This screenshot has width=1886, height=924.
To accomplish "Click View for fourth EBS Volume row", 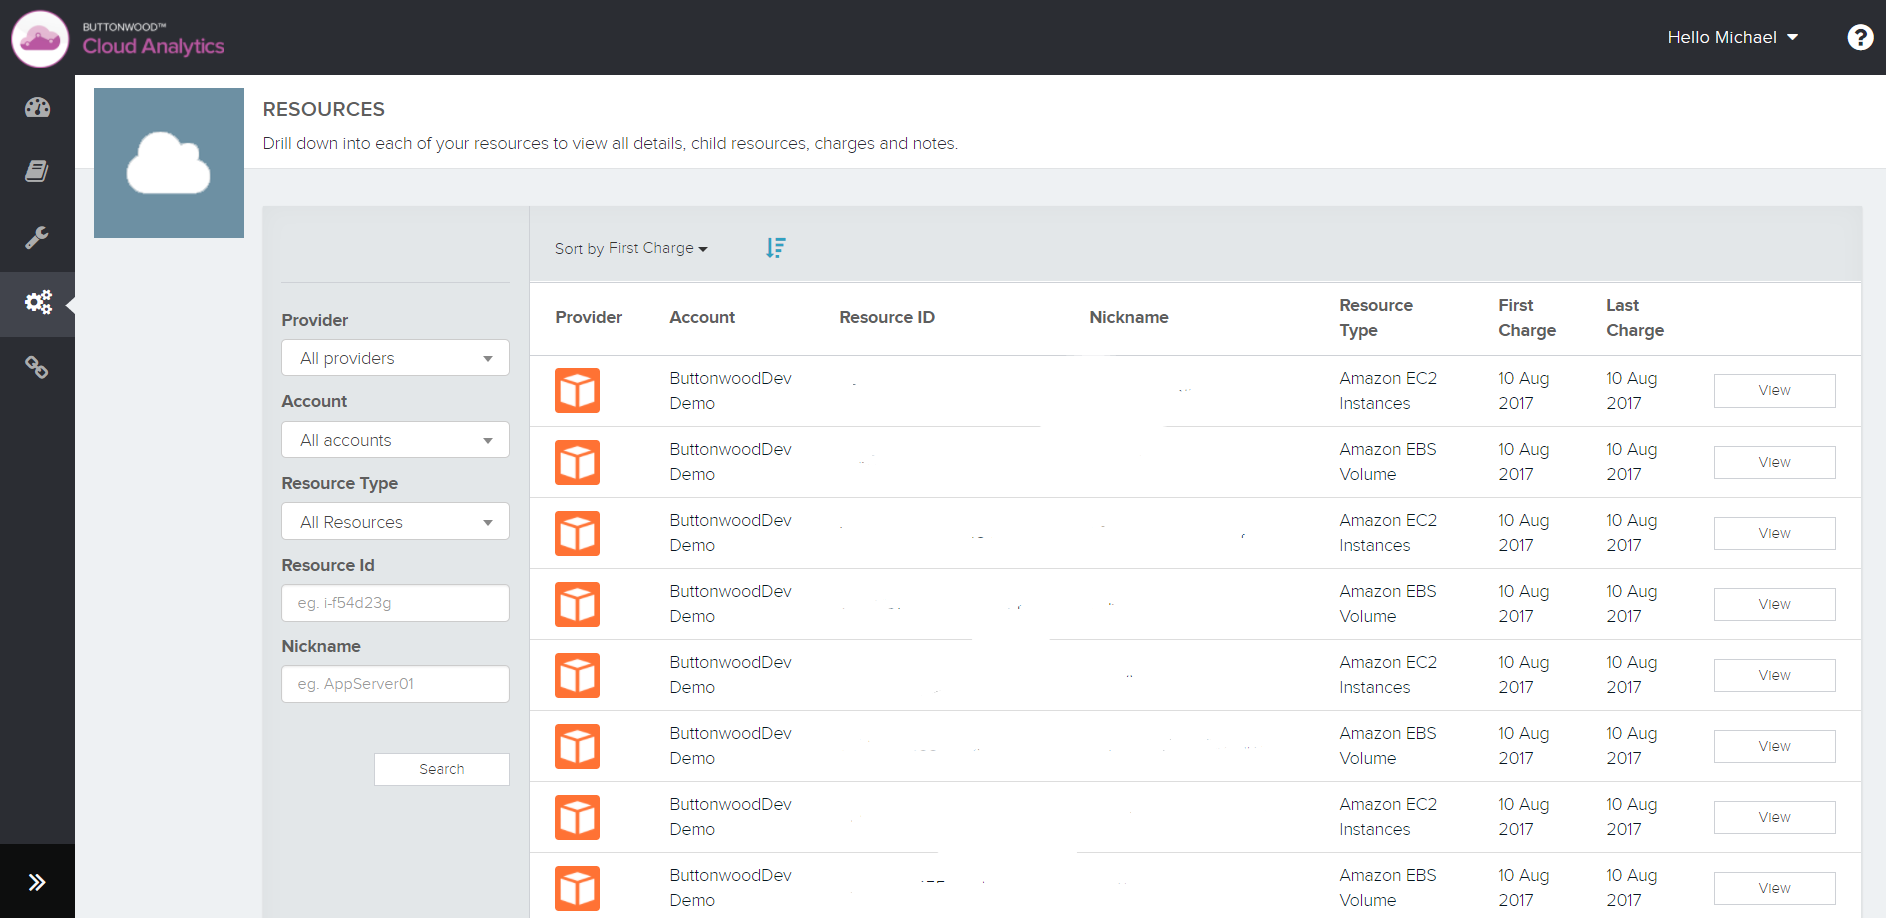I will (x=1774, y=888).
